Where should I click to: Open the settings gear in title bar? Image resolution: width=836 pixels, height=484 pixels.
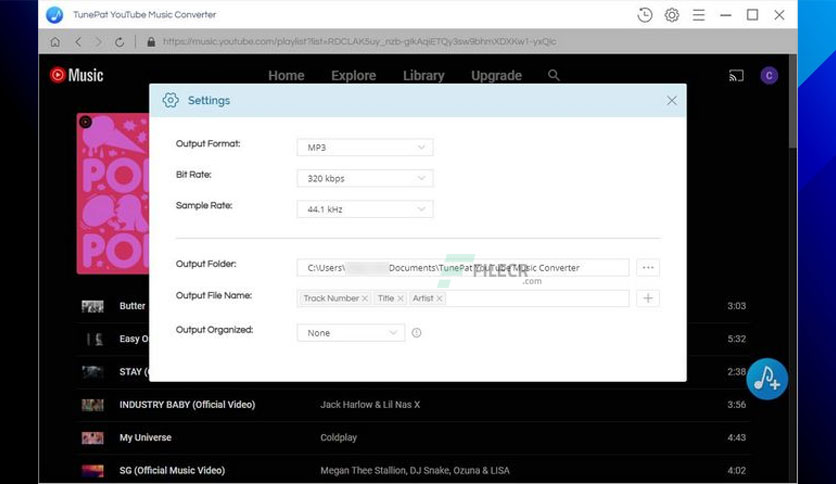pos(672,15)
